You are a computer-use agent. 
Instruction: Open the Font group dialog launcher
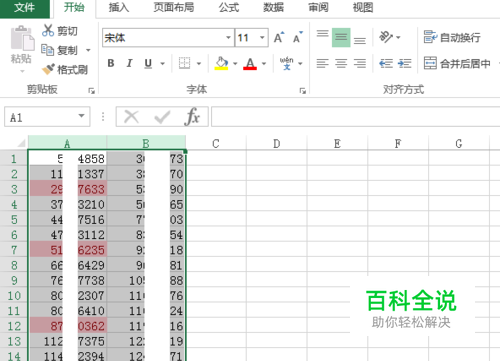(x=302, y=91)
